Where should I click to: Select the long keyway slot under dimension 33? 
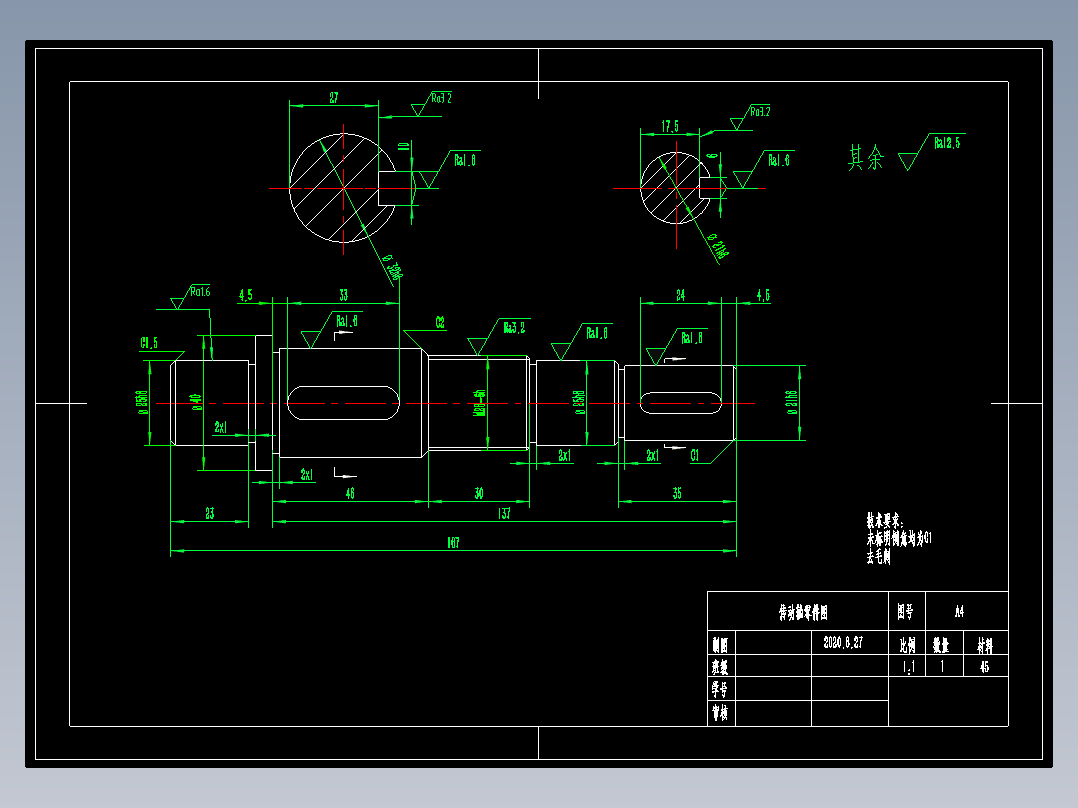pyautogui.click(x=343, y=403)
